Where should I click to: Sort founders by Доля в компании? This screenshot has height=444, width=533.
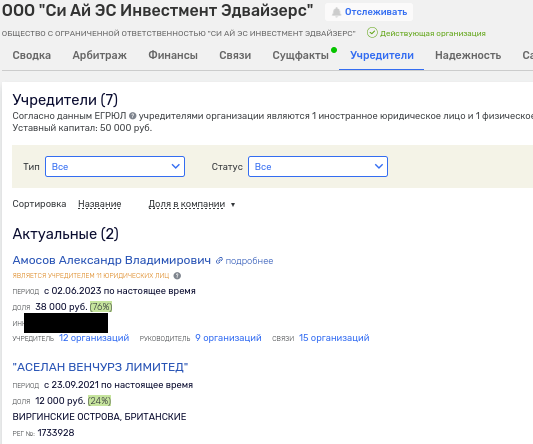187,204
